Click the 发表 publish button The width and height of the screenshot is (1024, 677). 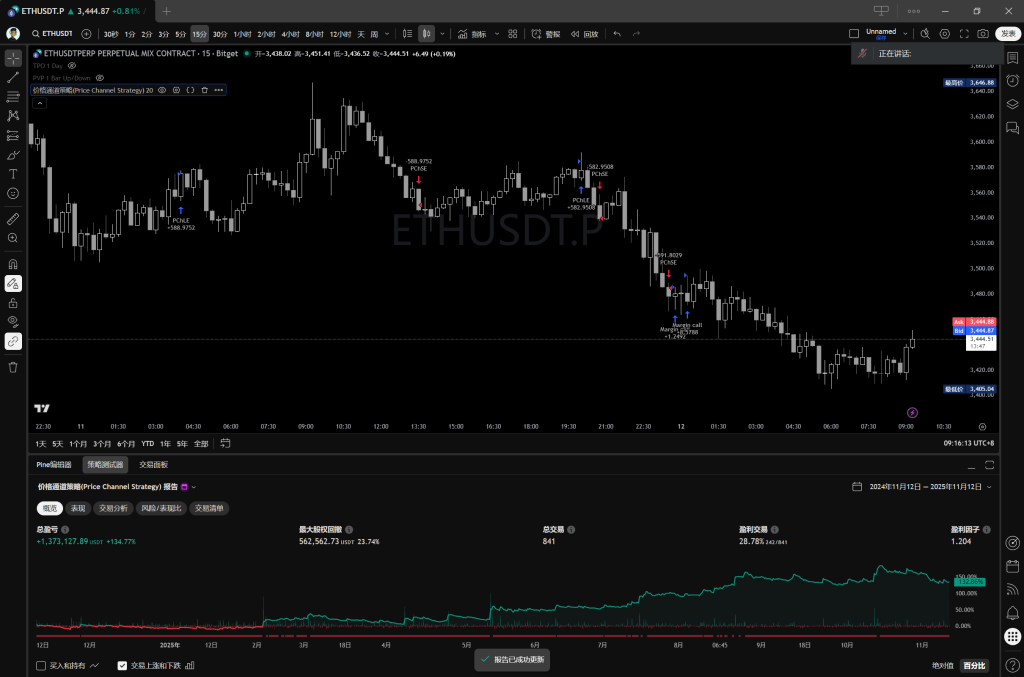pyautogui.click(x=1008, y=33)
